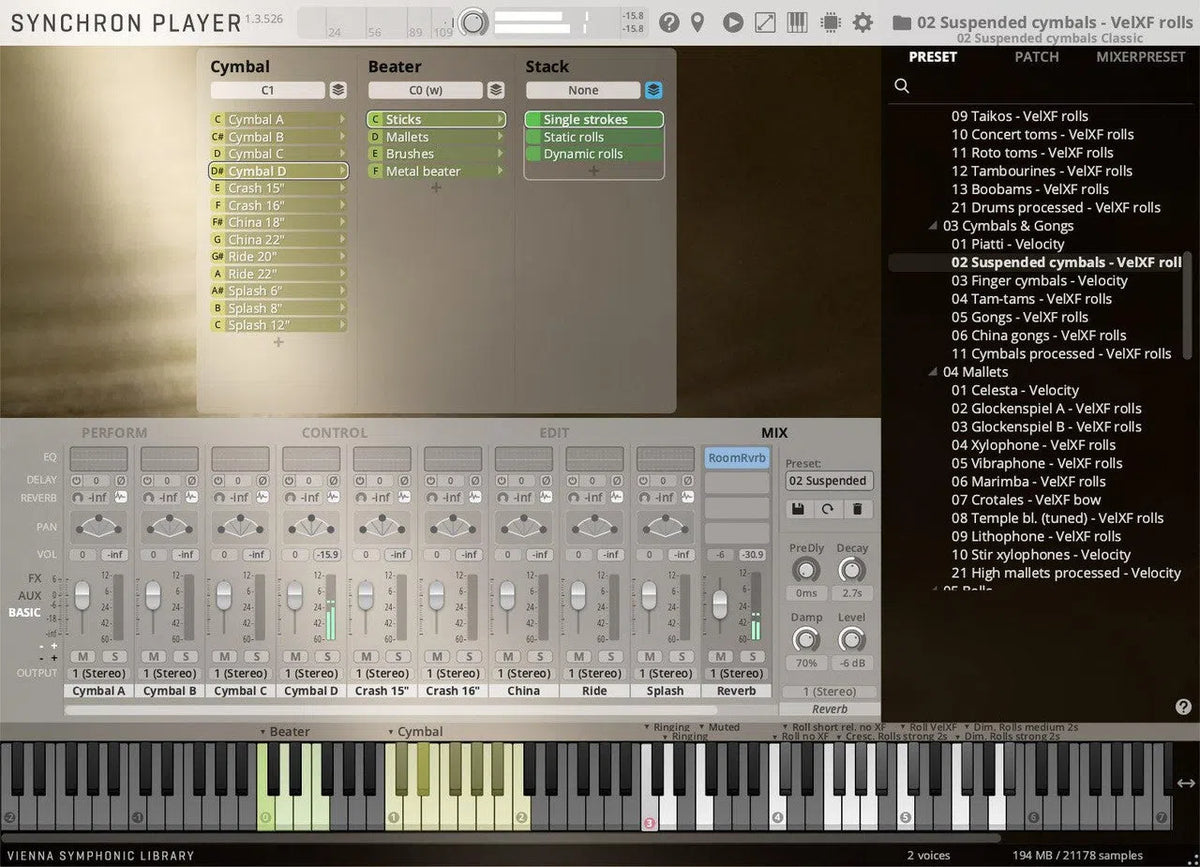Click the blue Stack layers icon
The image size is (1200, 867).
click(653, 90)
